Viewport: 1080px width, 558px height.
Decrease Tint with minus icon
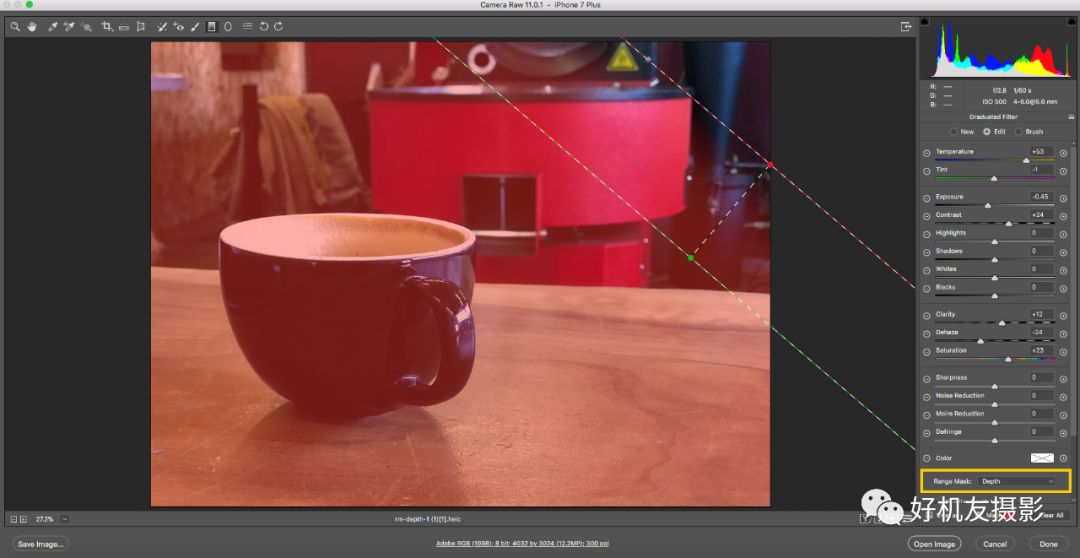(926, 171)
